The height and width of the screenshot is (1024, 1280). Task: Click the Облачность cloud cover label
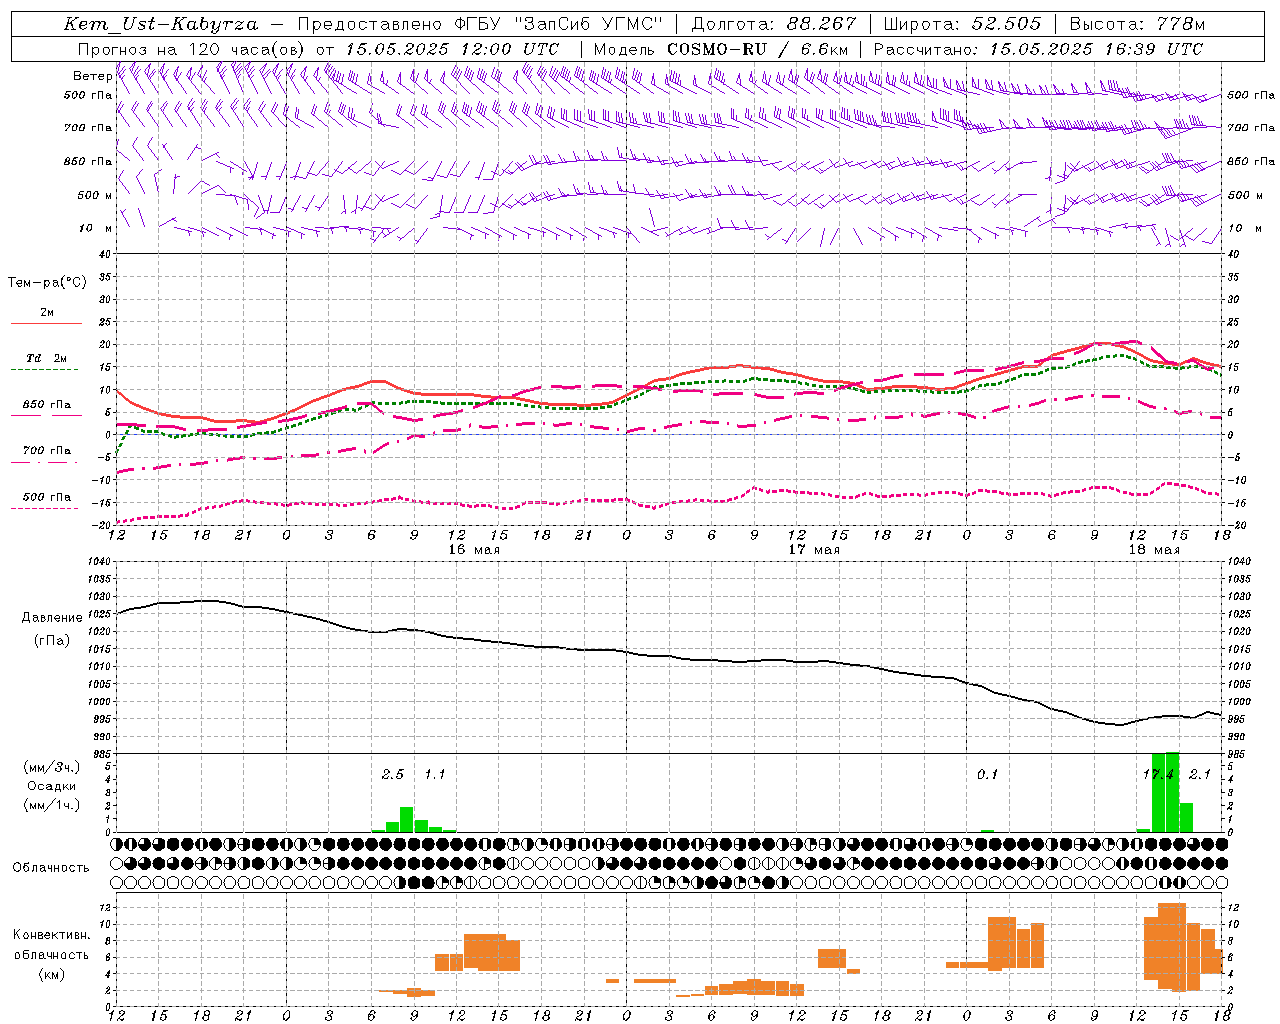(51, 867)
